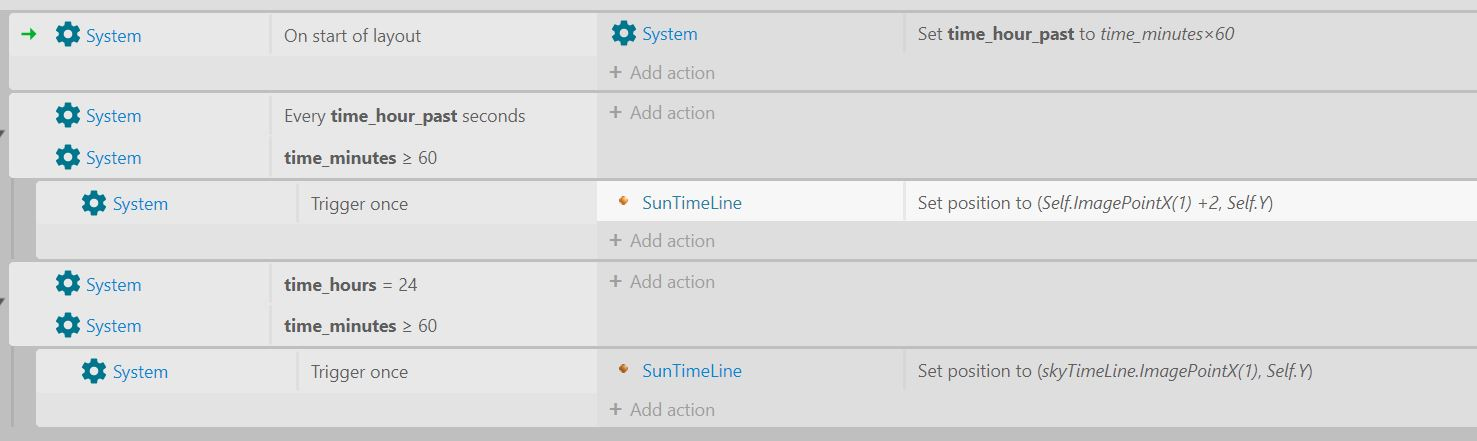The image size is (1477, 441).
Task: Add action below first SunTimeLine position
Action: 662,241
